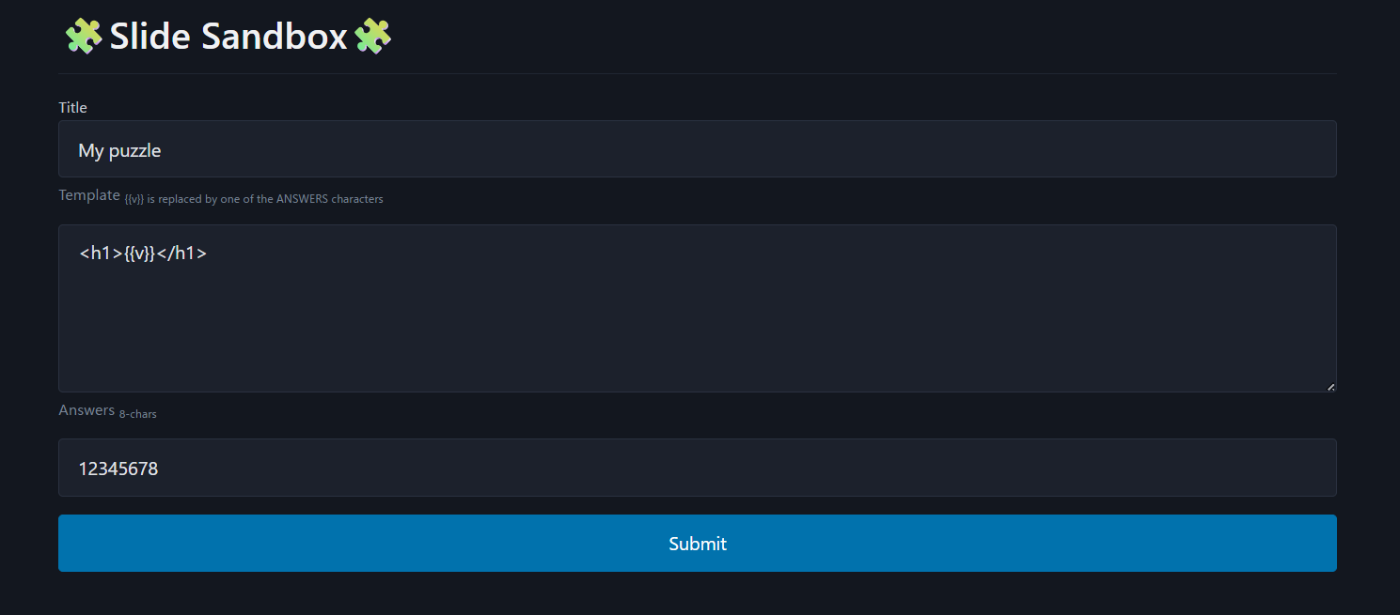Click the Title field label
This screenshot has width=1400, height=615.
pos(73,107)
